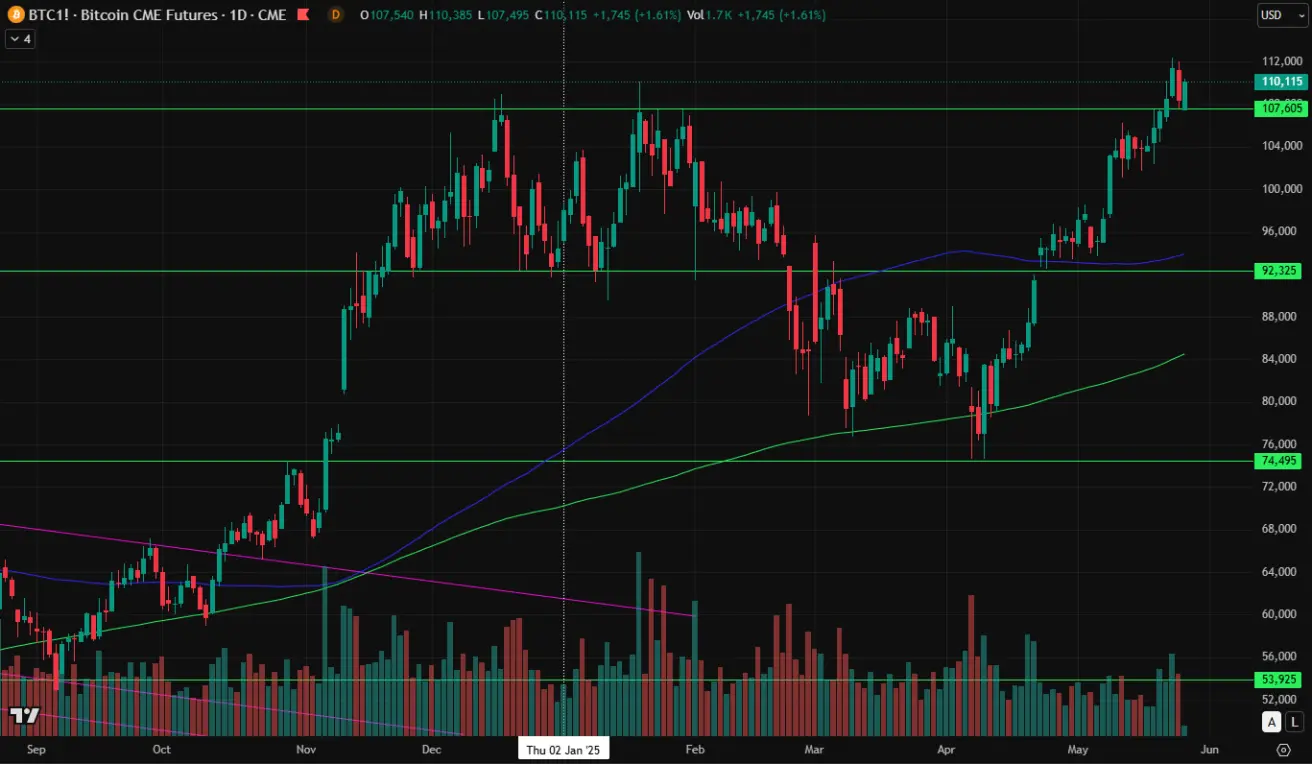Image resolution: width=1312 pixels, height=764 pixels.
Task: Click the 64,000 price axis label
Action: pyautogui.click(x=1281, y=572)
